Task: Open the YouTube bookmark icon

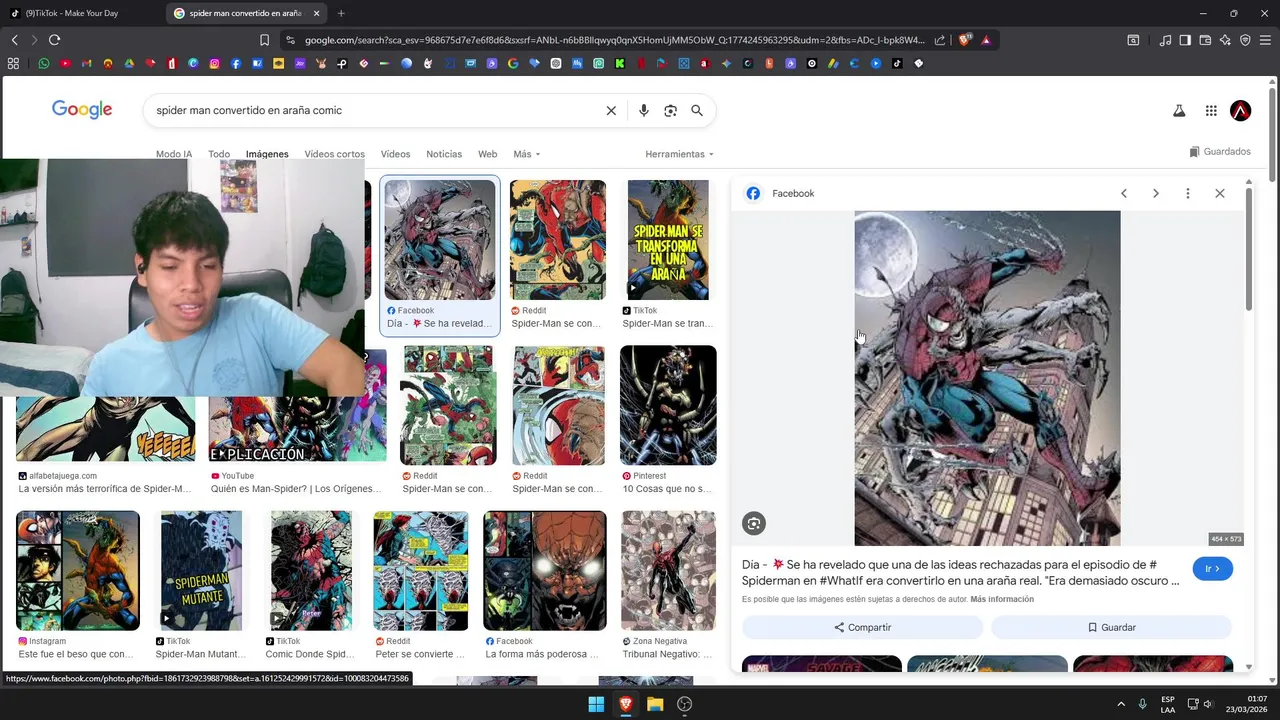Action: coord(65,63)
